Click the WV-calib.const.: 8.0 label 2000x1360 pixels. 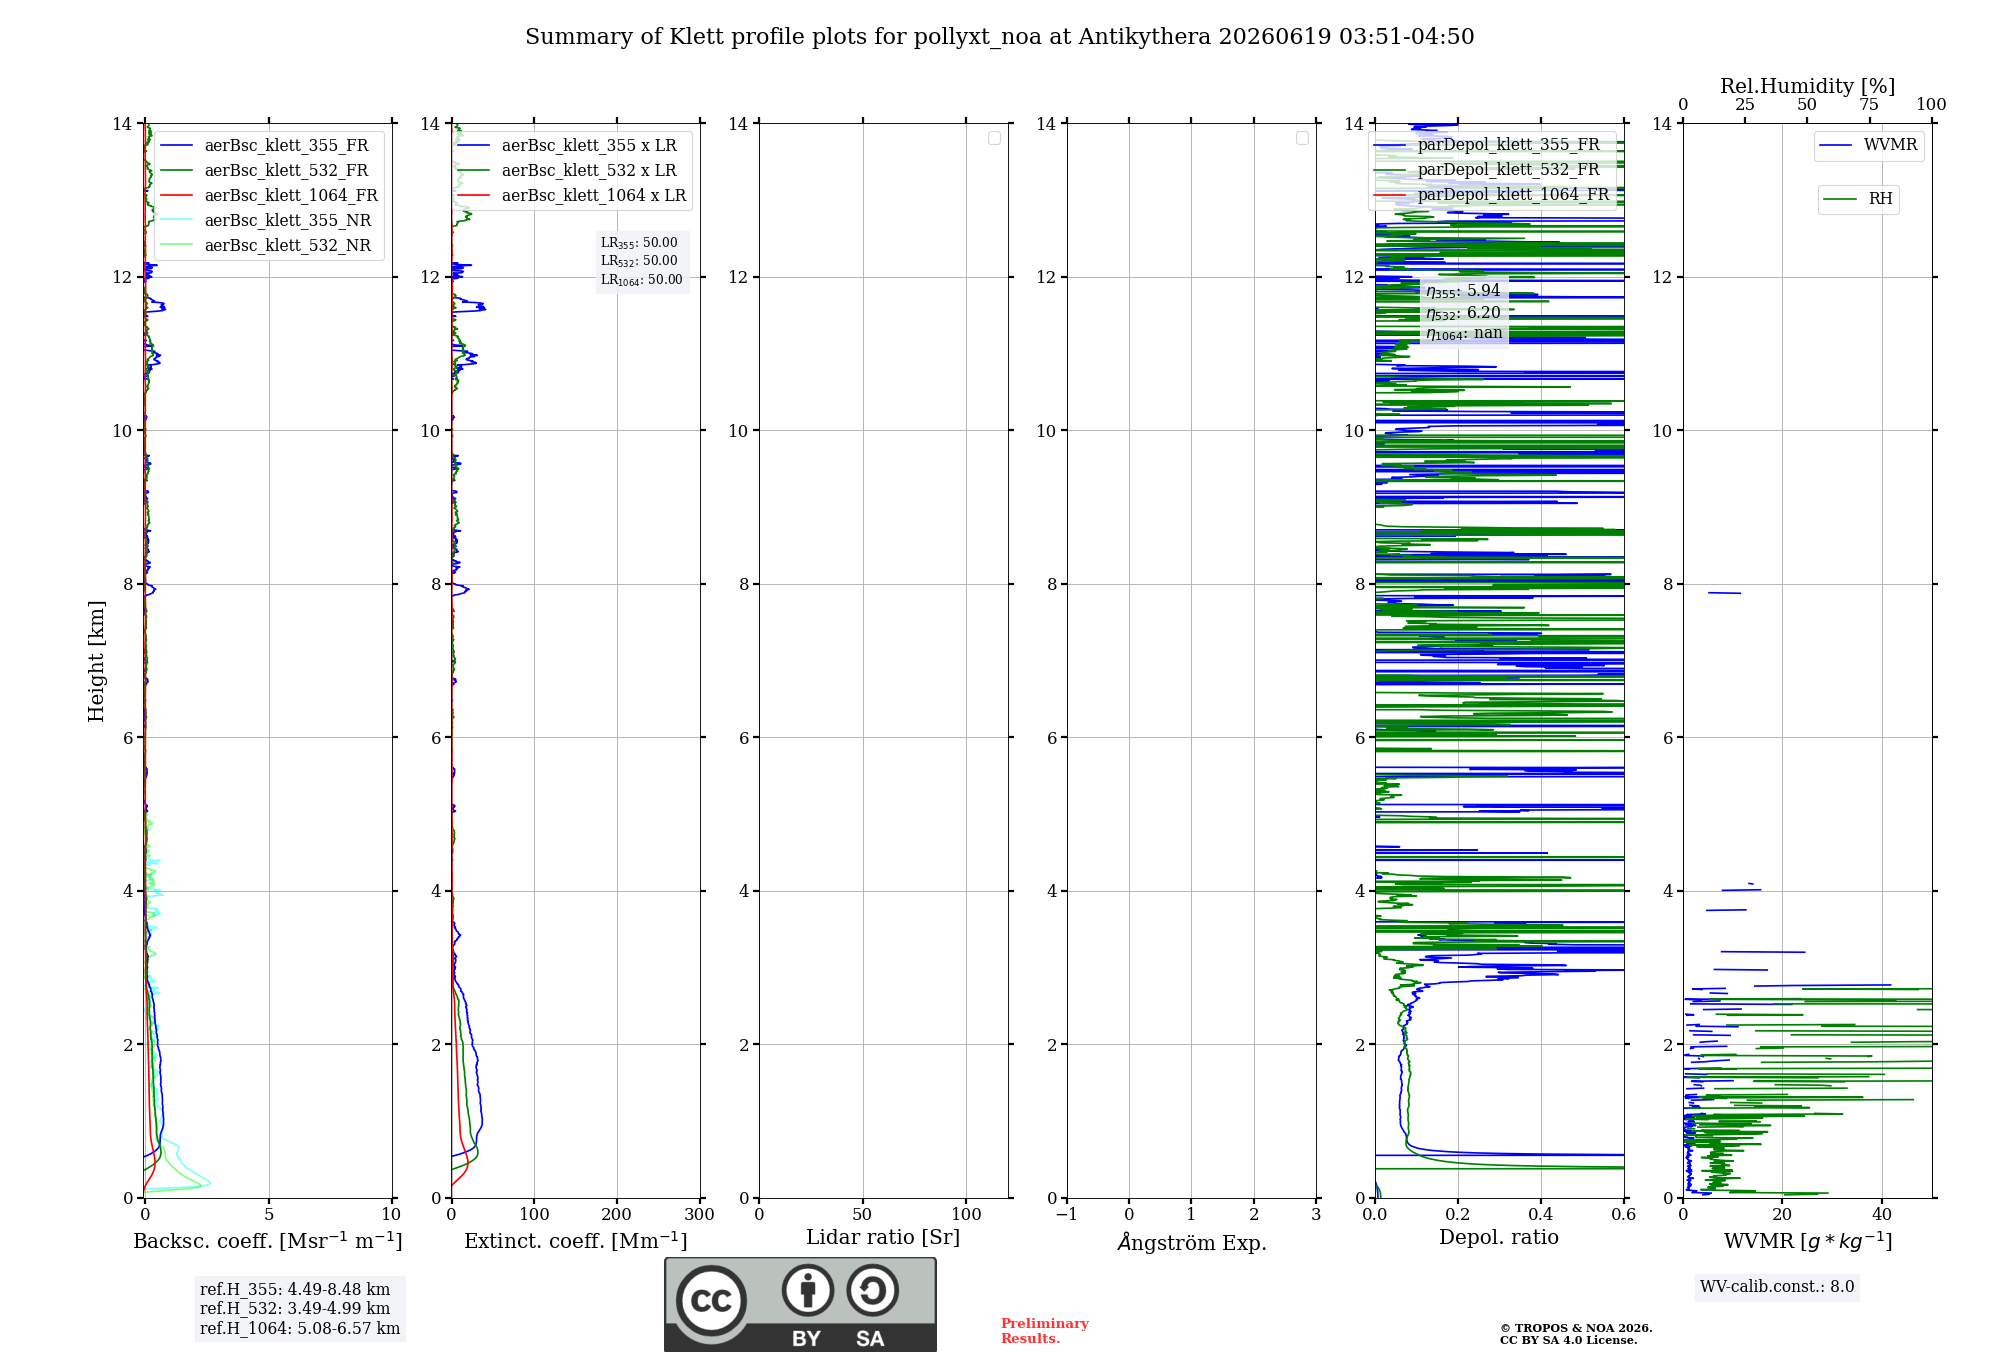click(1777, 1287)
